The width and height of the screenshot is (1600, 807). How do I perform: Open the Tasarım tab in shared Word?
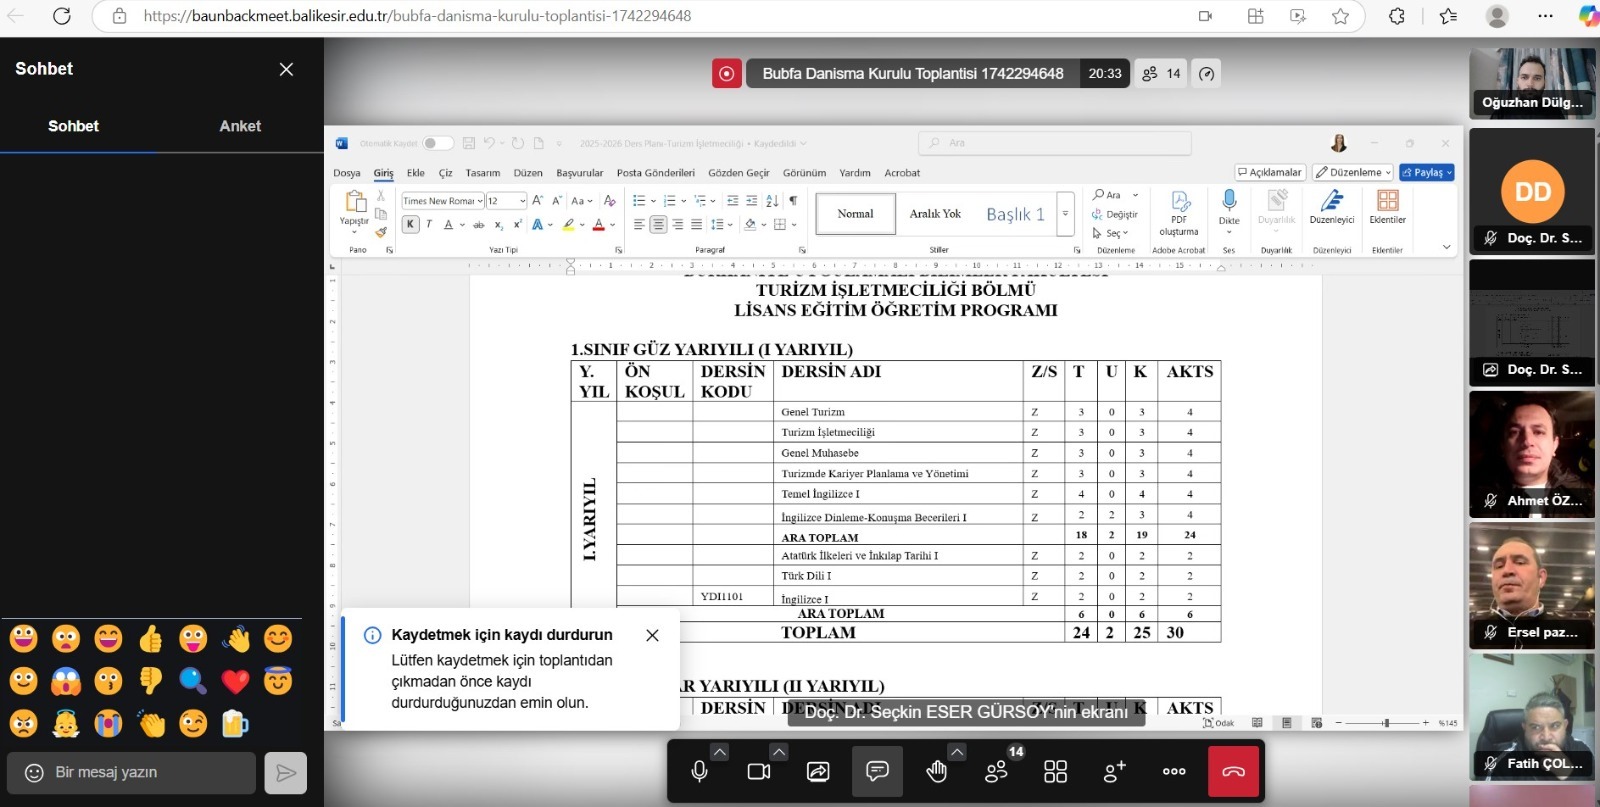tap(483, 173)
